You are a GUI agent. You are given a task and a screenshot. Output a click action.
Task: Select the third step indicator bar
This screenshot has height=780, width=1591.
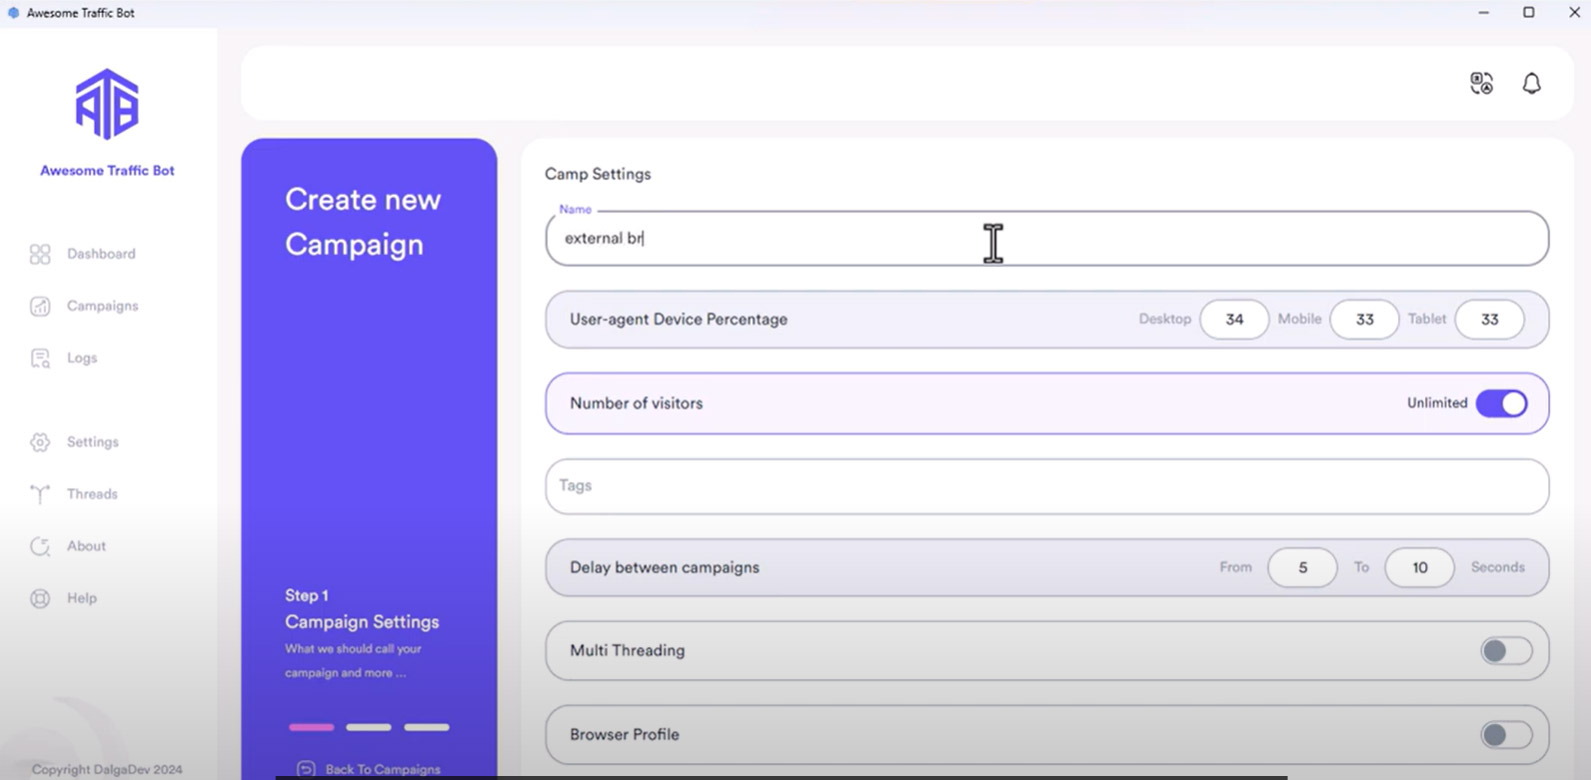[x=427, y=727]
